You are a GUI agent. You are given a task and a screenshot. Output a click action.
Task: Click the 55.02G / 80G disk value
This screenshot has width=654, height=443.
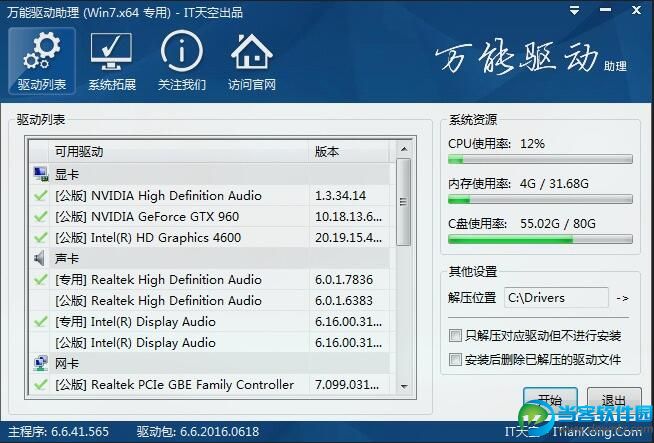click(558, 224)
